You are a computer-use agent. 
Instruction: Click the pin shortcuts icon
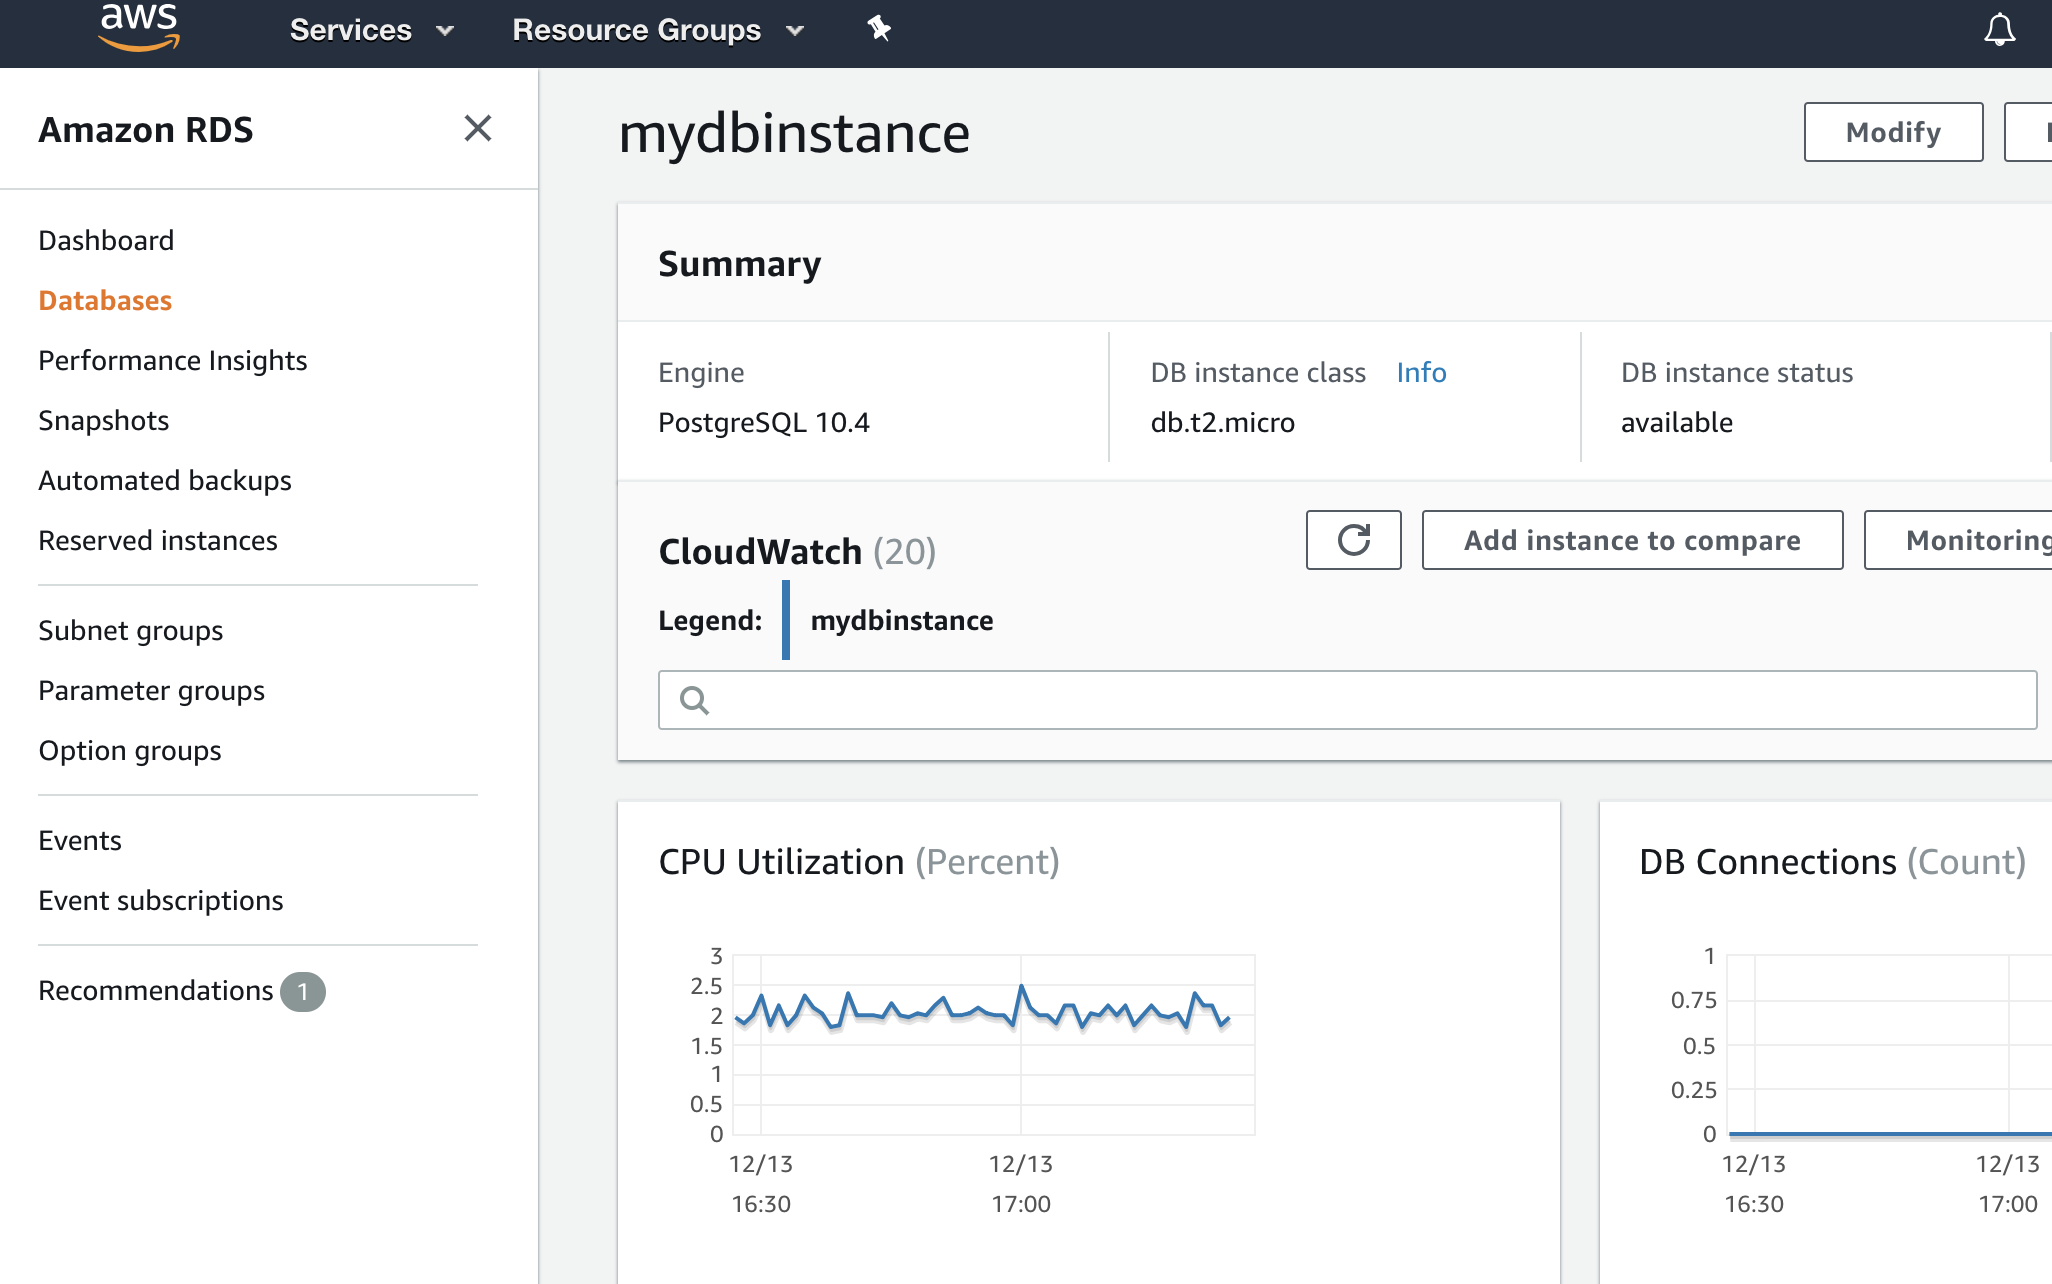[x=879, y=29]
